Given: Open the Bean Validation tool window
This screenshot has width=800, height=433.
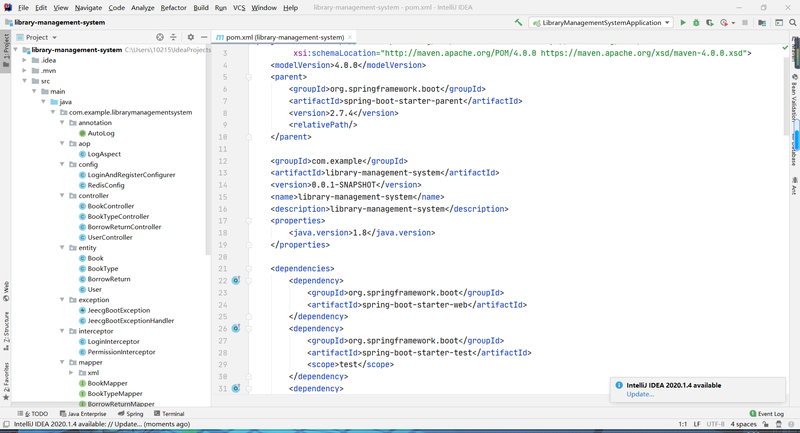Looking at the screenshot, I should pyautogui.click(x=794, y=97).
